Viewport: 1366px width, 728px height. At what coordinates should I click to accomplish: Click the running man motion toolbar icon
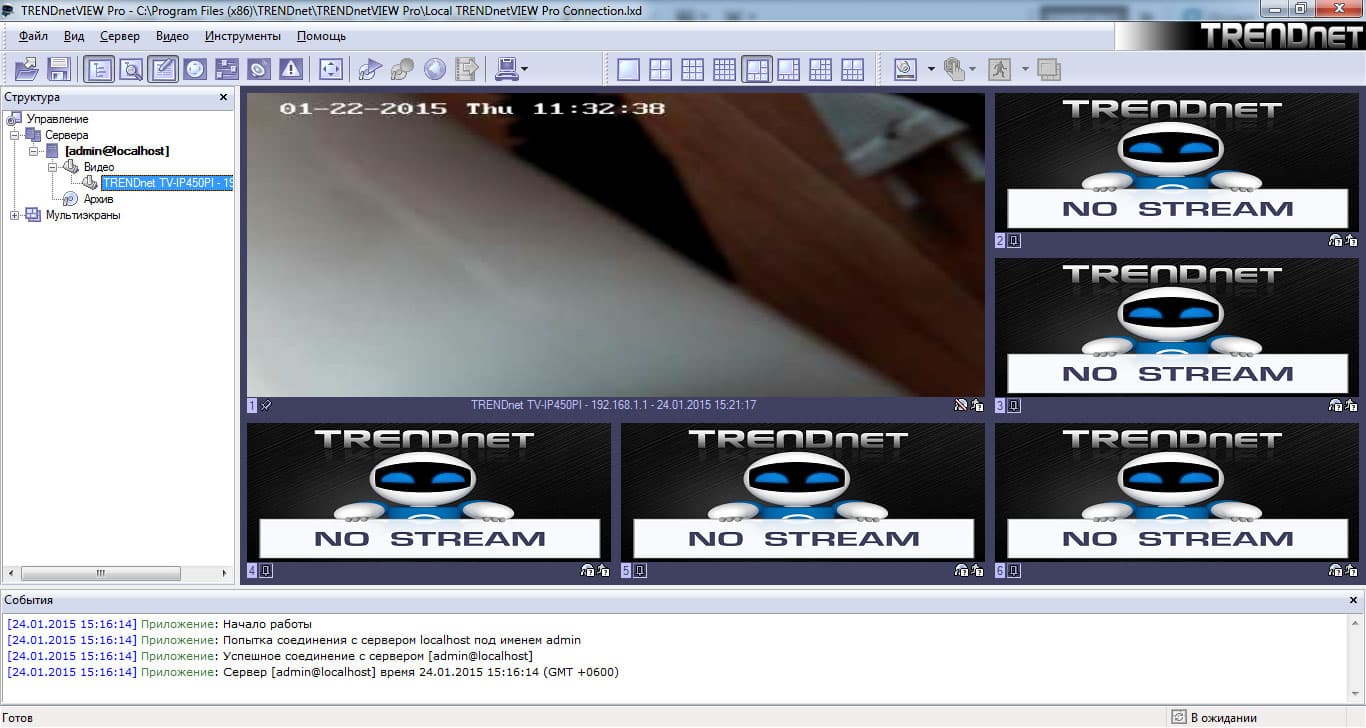tap(999, 69)
